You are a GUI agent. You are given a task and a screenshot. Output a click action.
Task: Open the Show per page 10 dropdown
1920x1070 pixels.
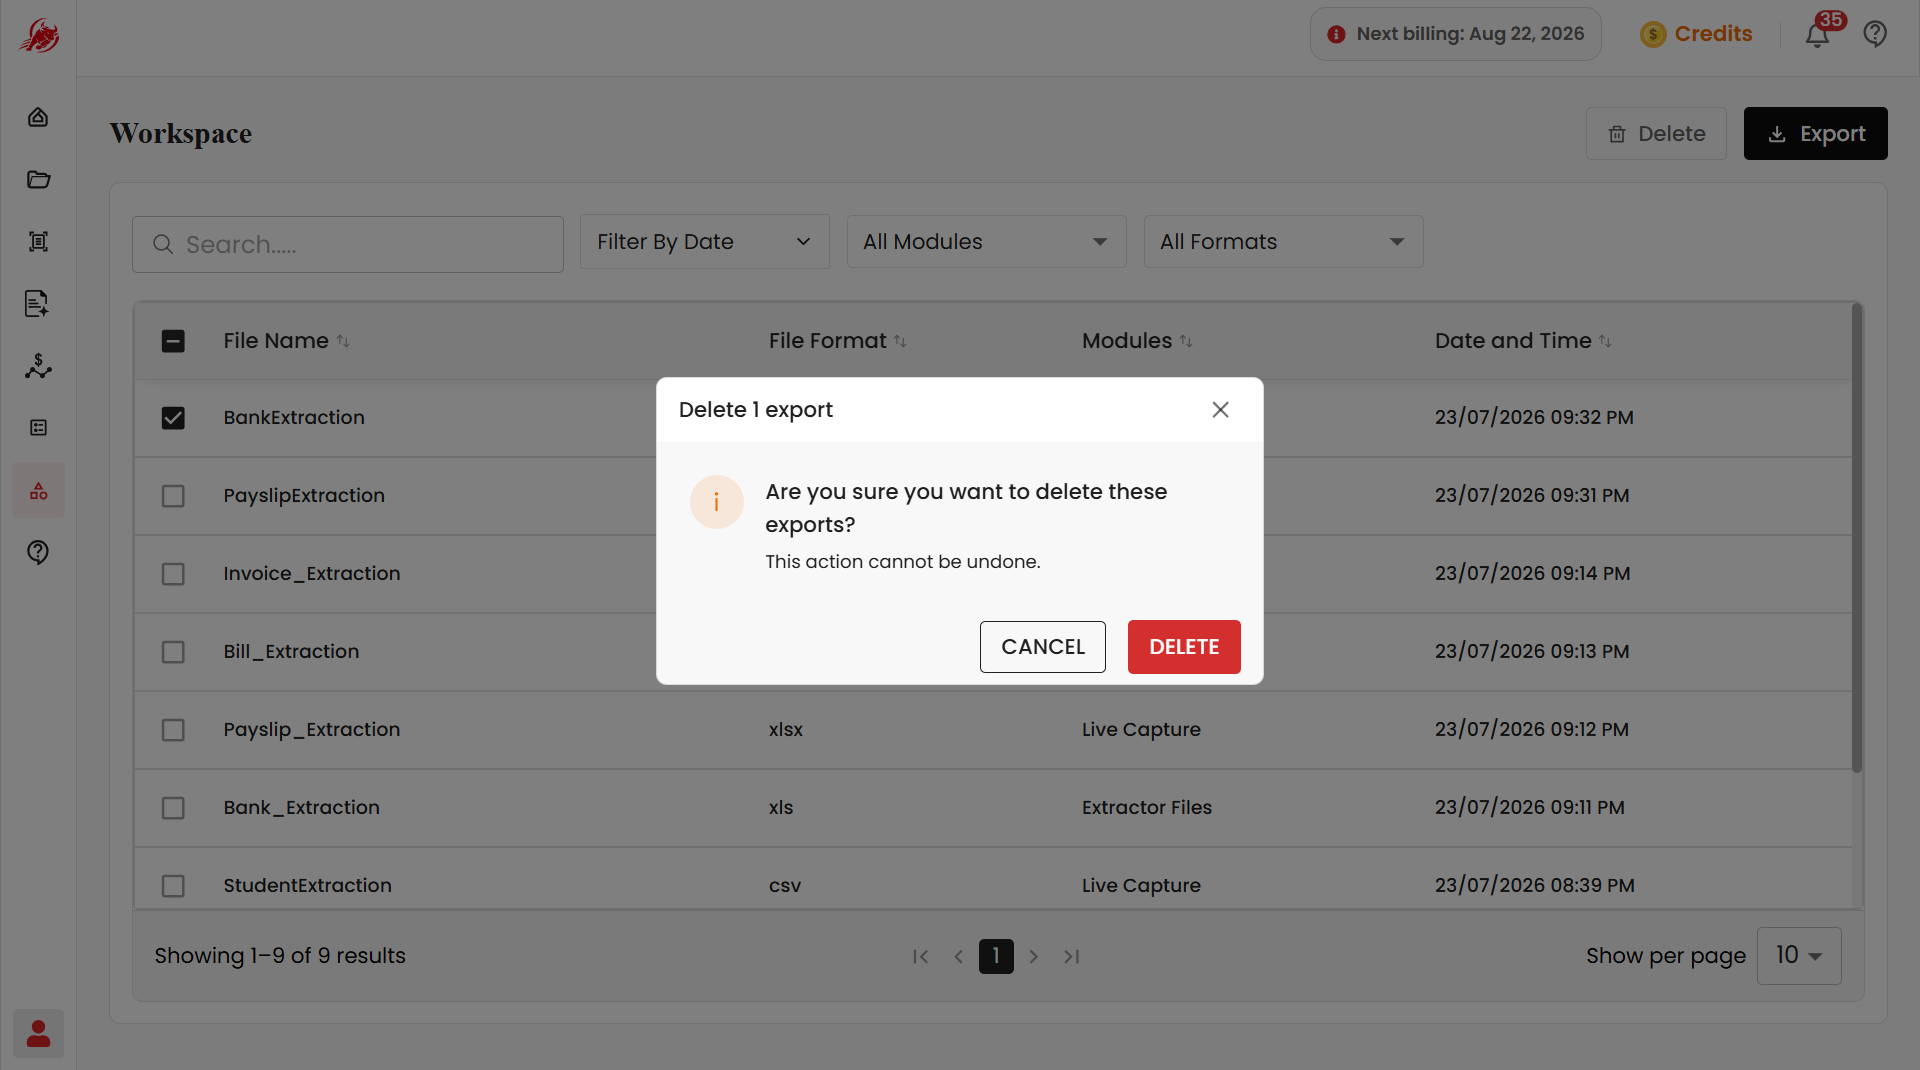point(1799,956)
